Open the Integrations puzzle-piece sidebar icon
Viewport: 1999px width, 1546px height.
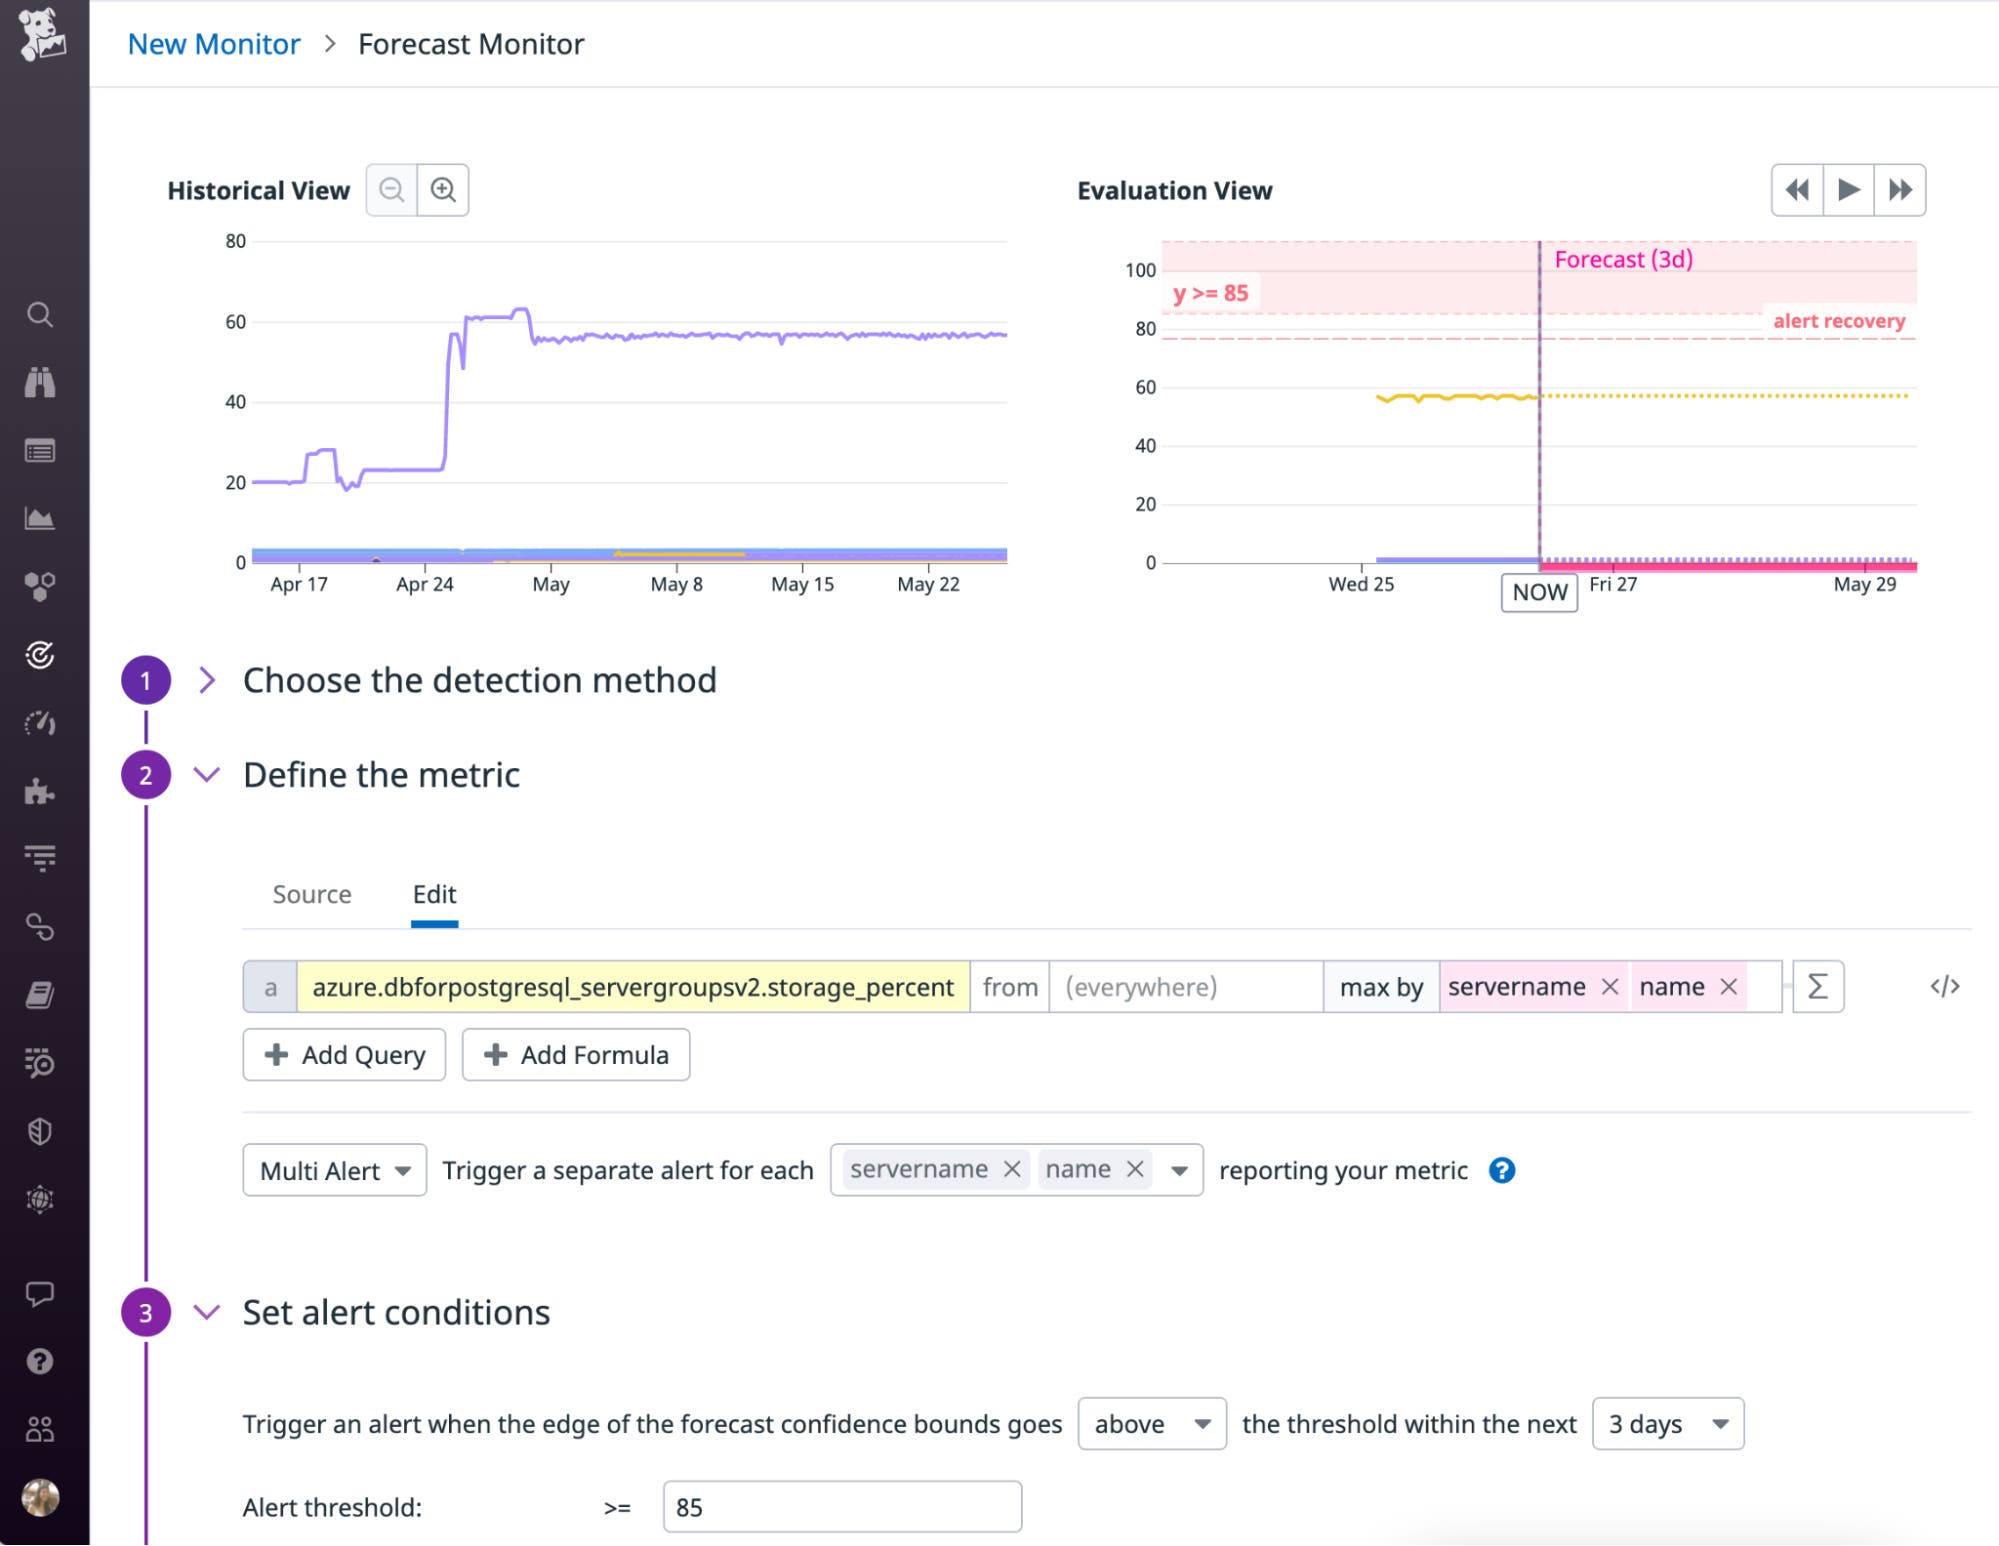40,793
